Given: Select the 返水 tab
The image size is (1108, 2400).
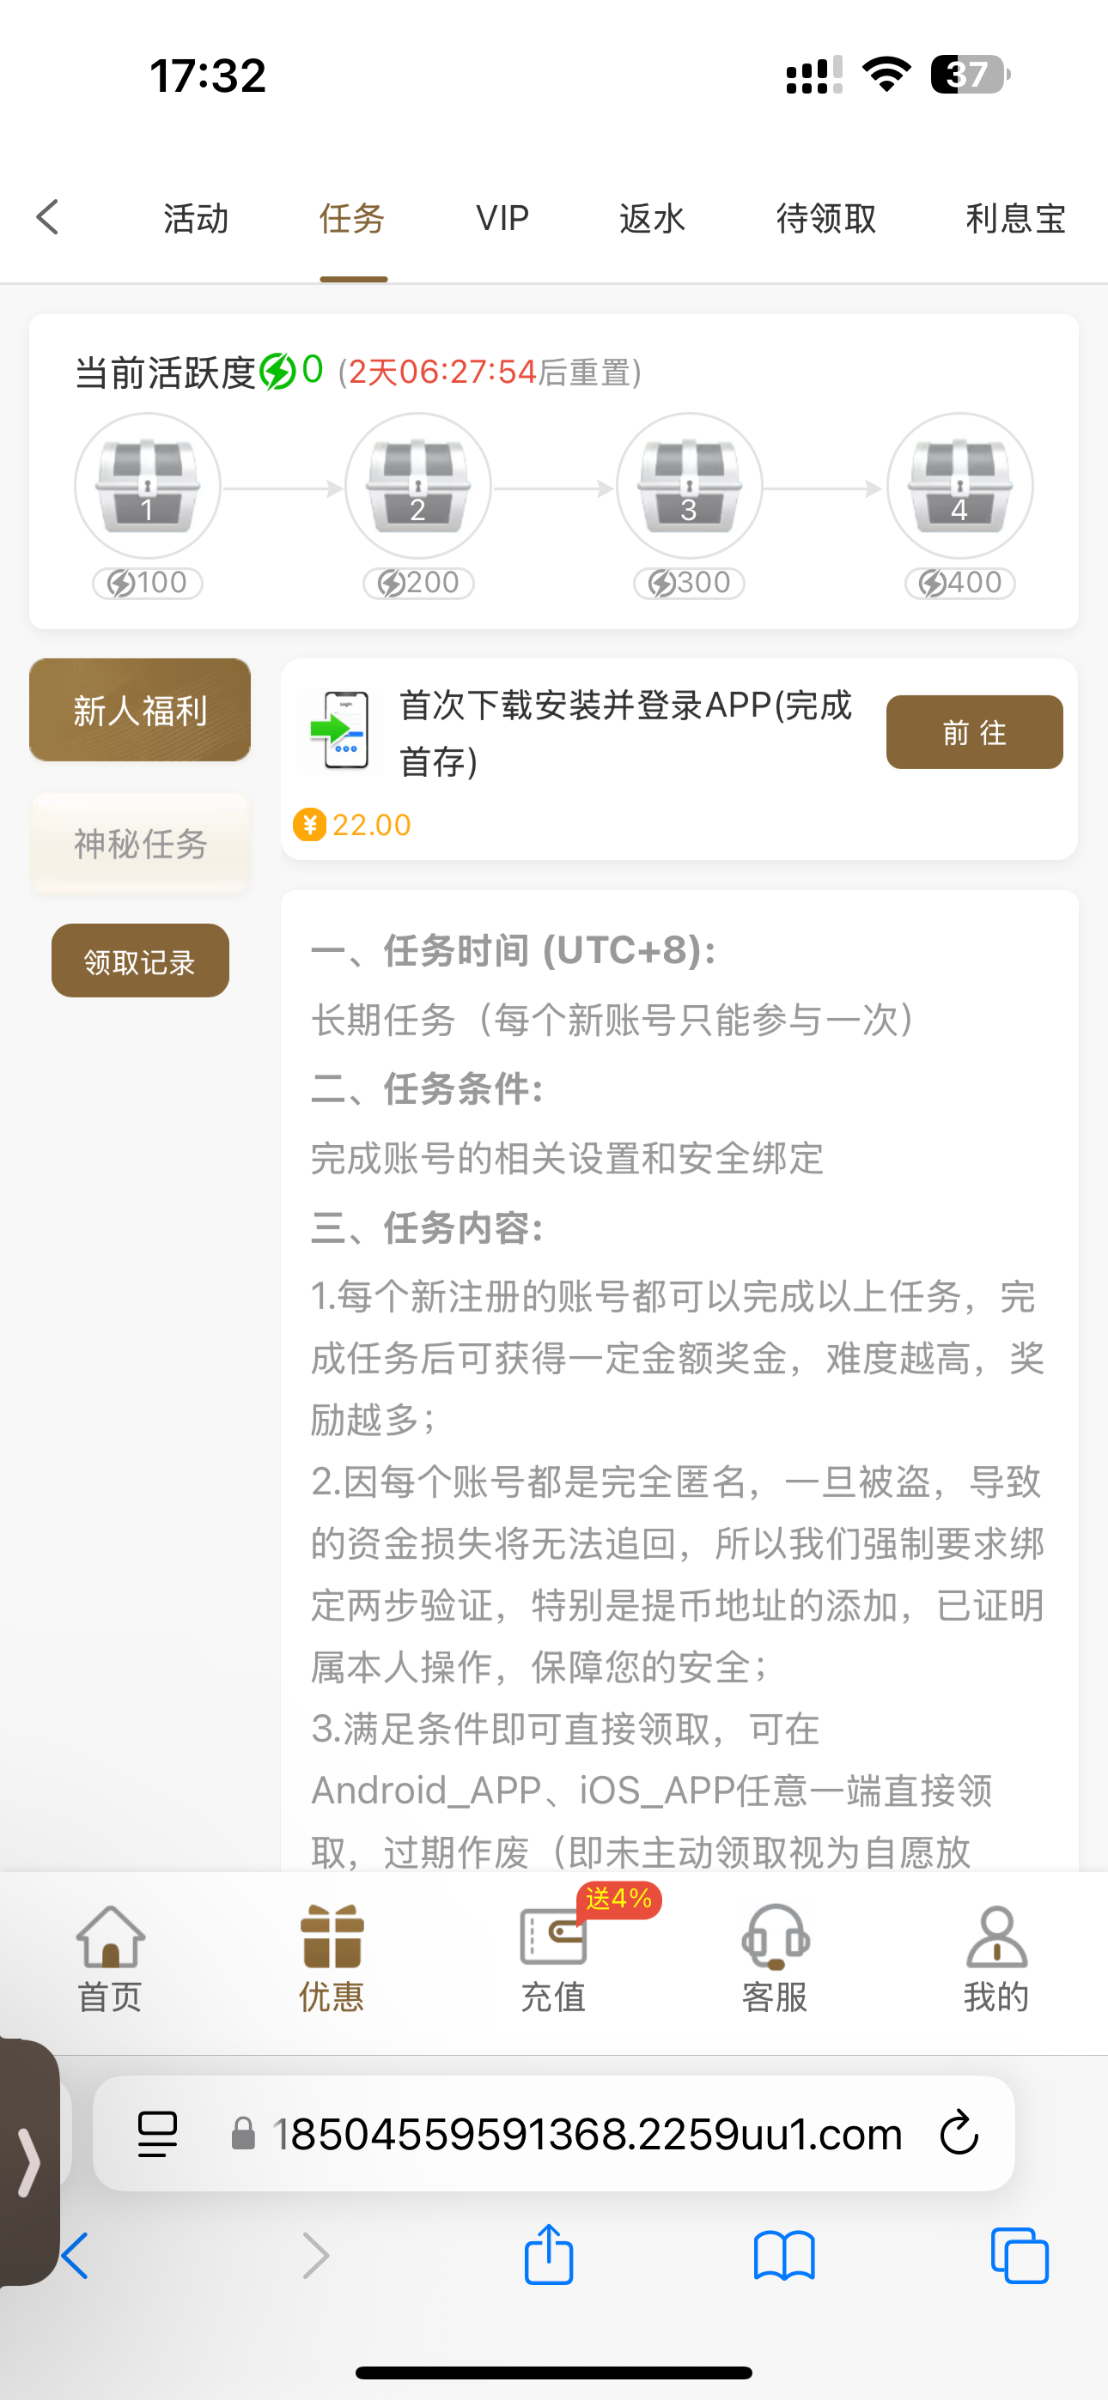Looking at the screenshot, I should point(652,218).
